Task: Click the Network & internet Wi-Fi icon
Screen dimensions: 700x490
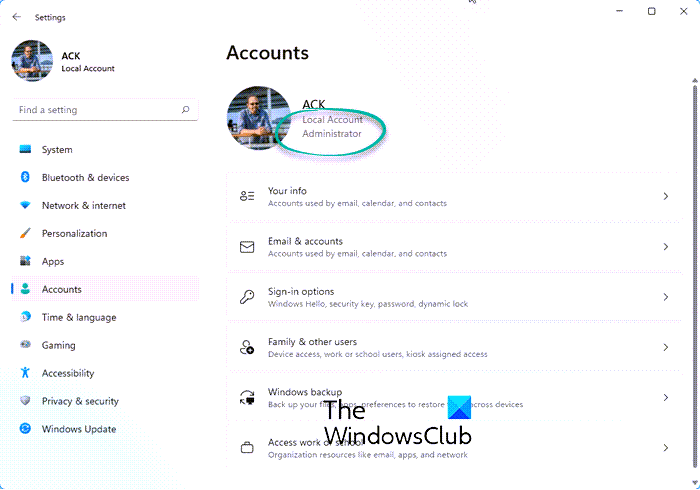Action: point(25,205)
